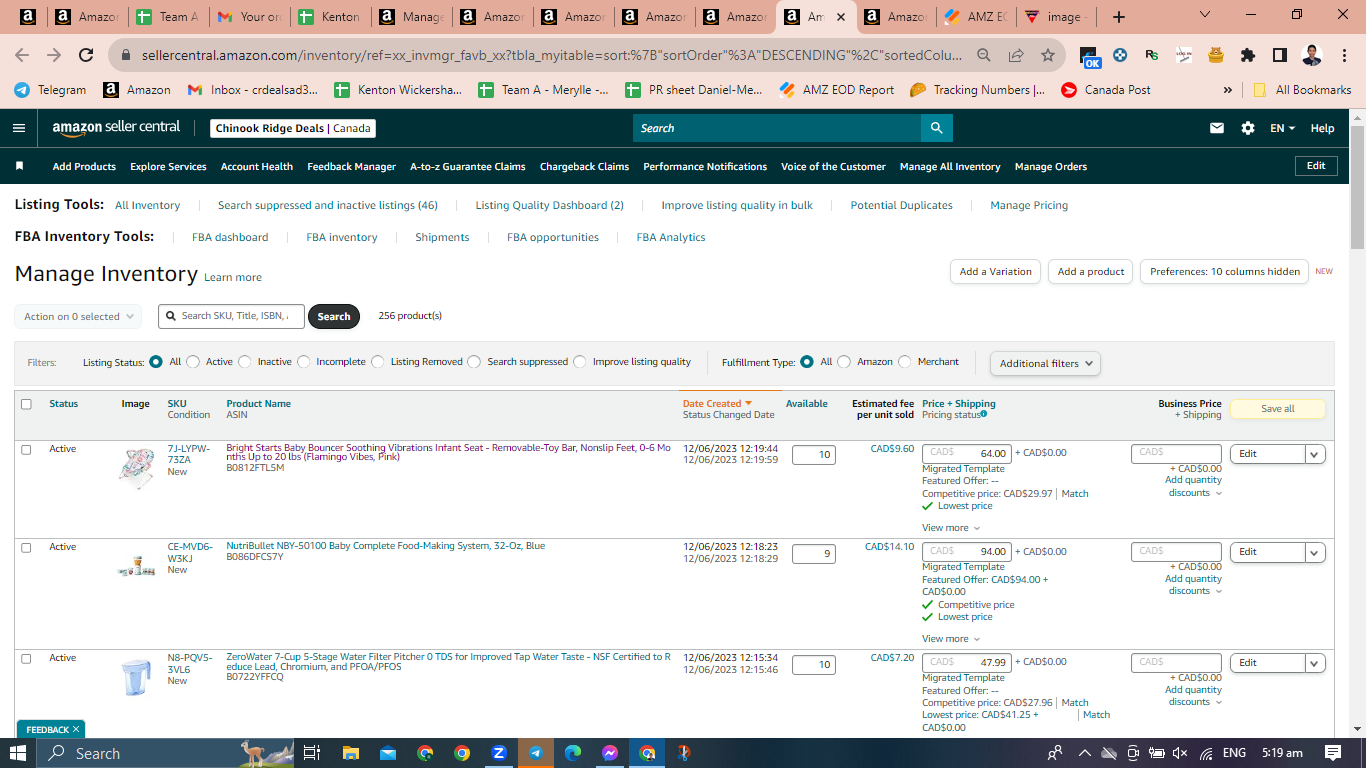This screenshot has width=1366, height=768.
Task: Click the Add a Variation button
Action: [995, 271]
